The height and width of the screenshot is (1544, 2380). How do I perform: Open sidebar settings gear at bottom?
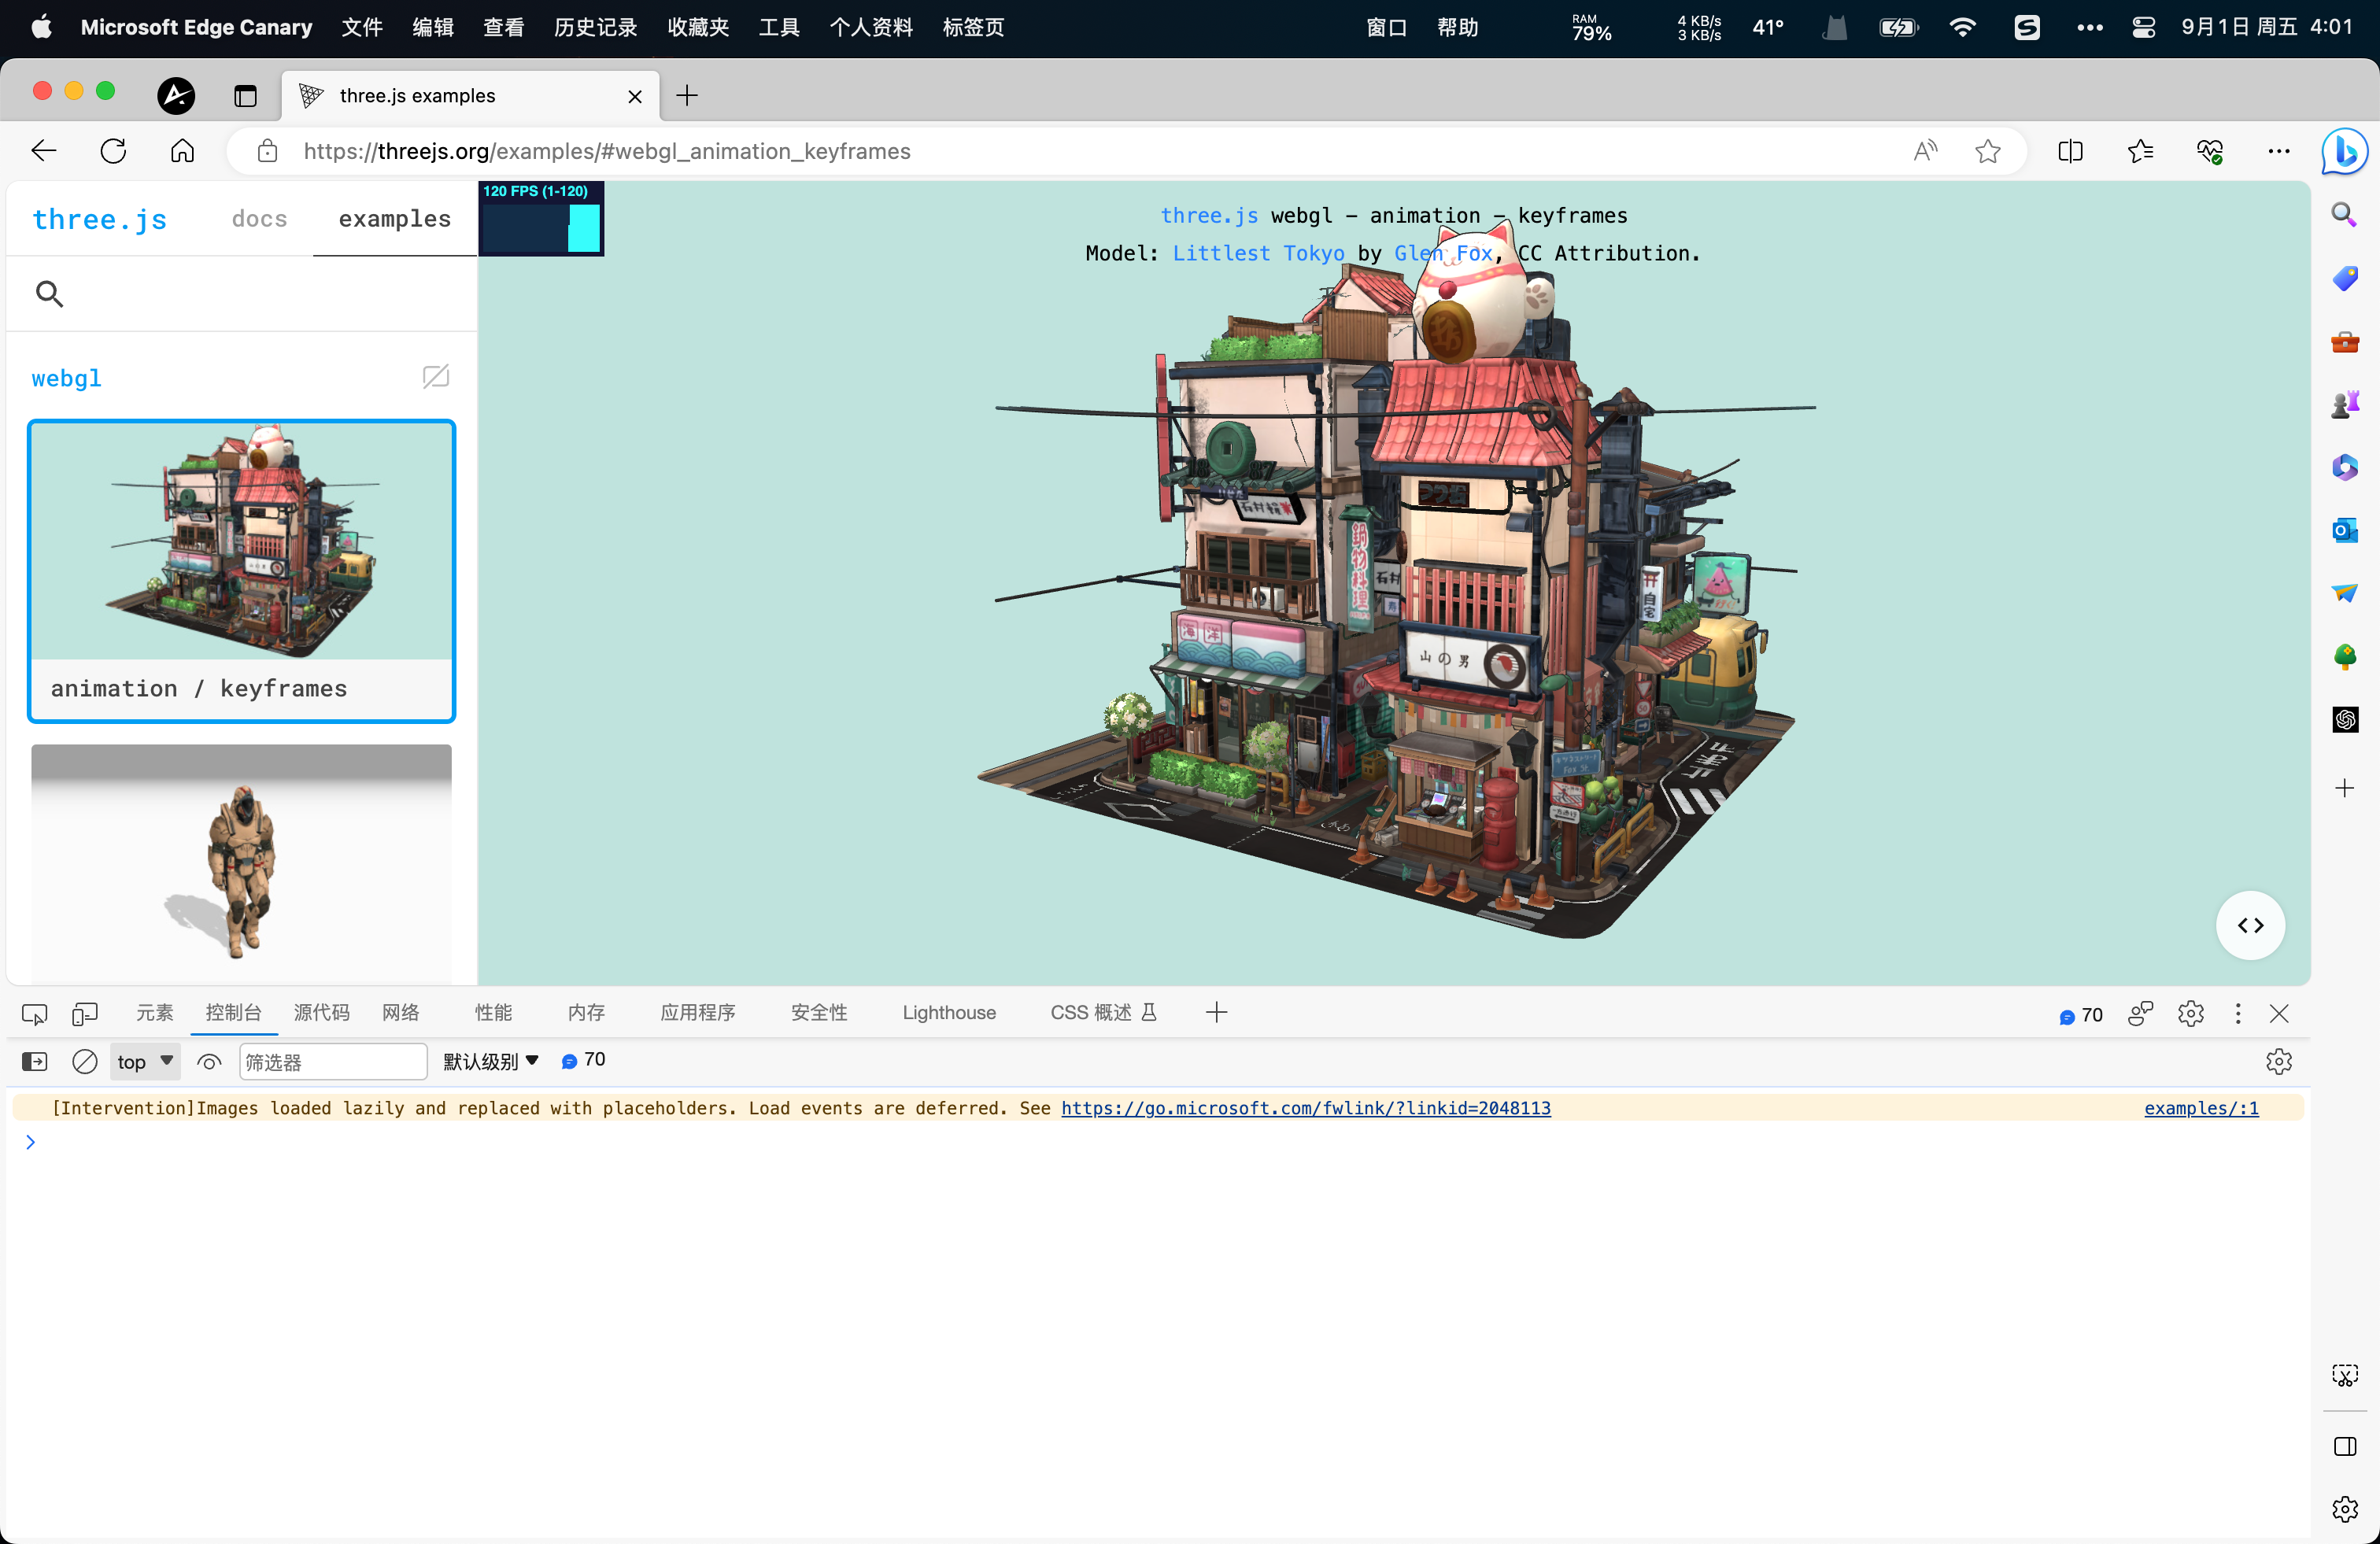tap(2344, 1508)
